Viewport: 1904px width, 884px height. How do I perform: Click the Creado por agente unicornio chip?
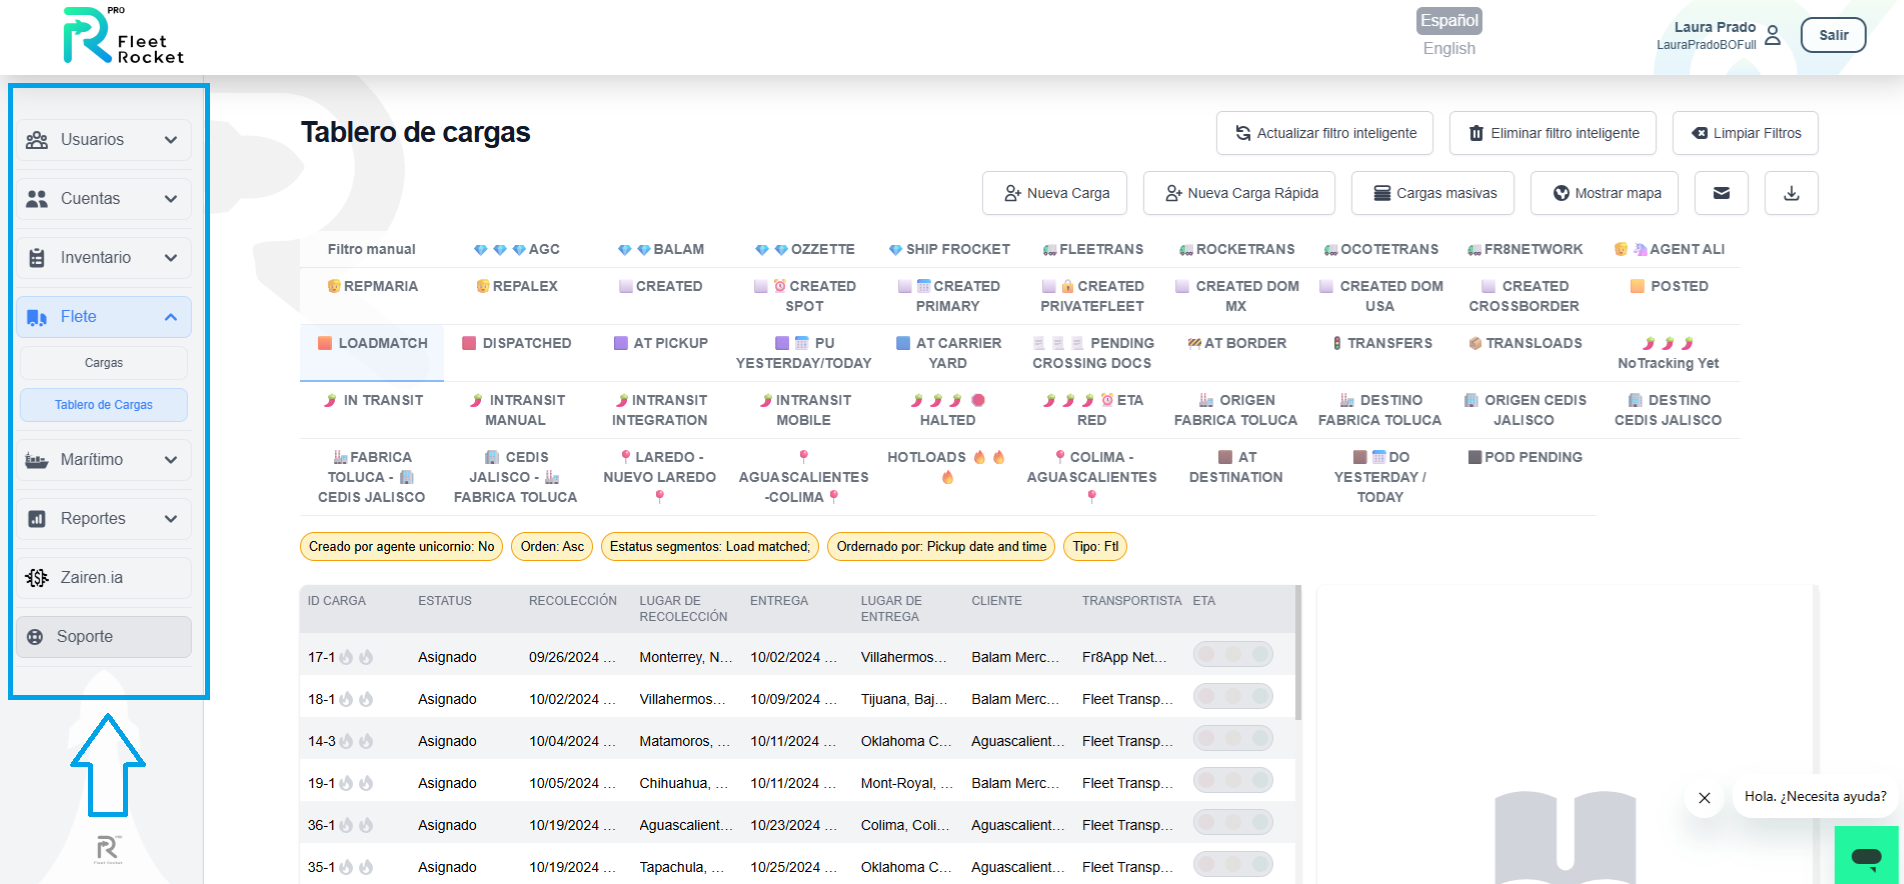point(401,547)
